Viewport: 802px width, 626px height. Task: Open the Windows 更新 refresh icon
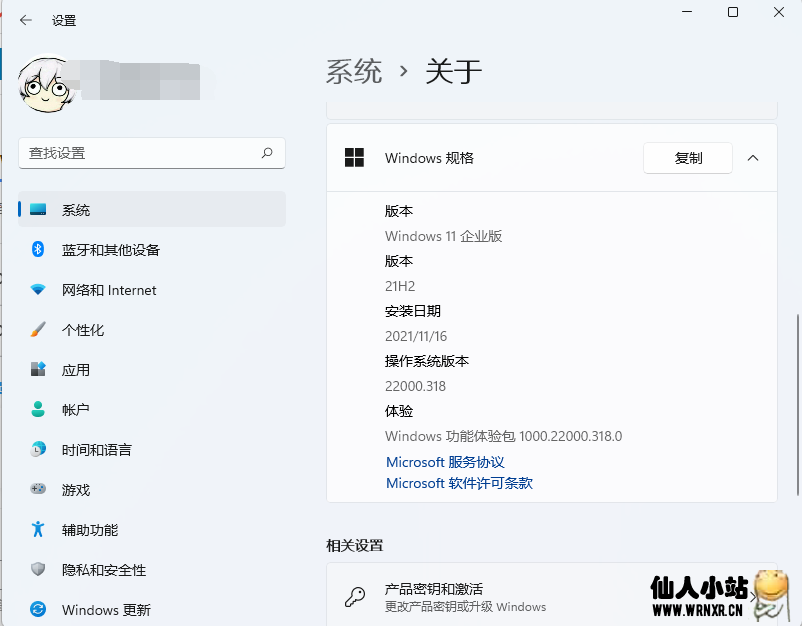(x=38, y=609)
